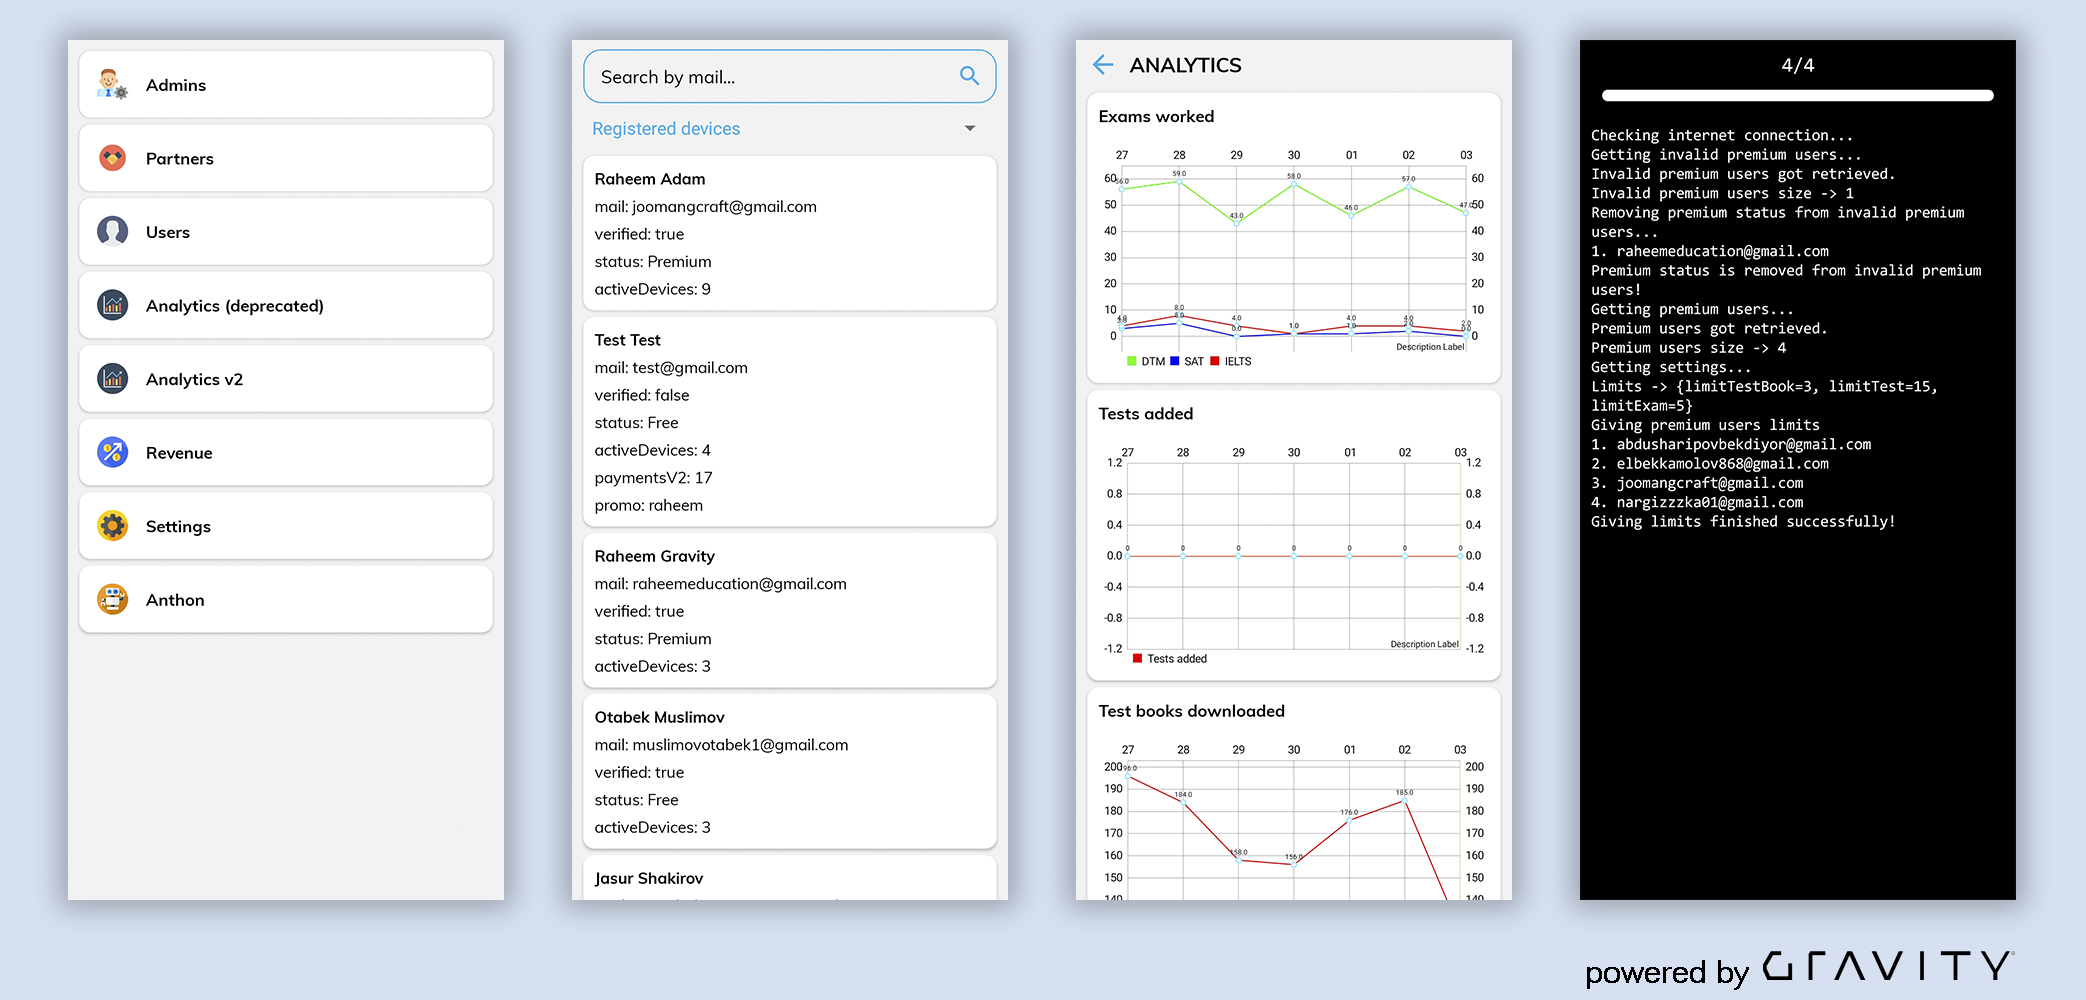The height and width of the screenshot is (1000, 2086).
Task: Click the 4/4 progress bar
Action: click(1797, 95)
